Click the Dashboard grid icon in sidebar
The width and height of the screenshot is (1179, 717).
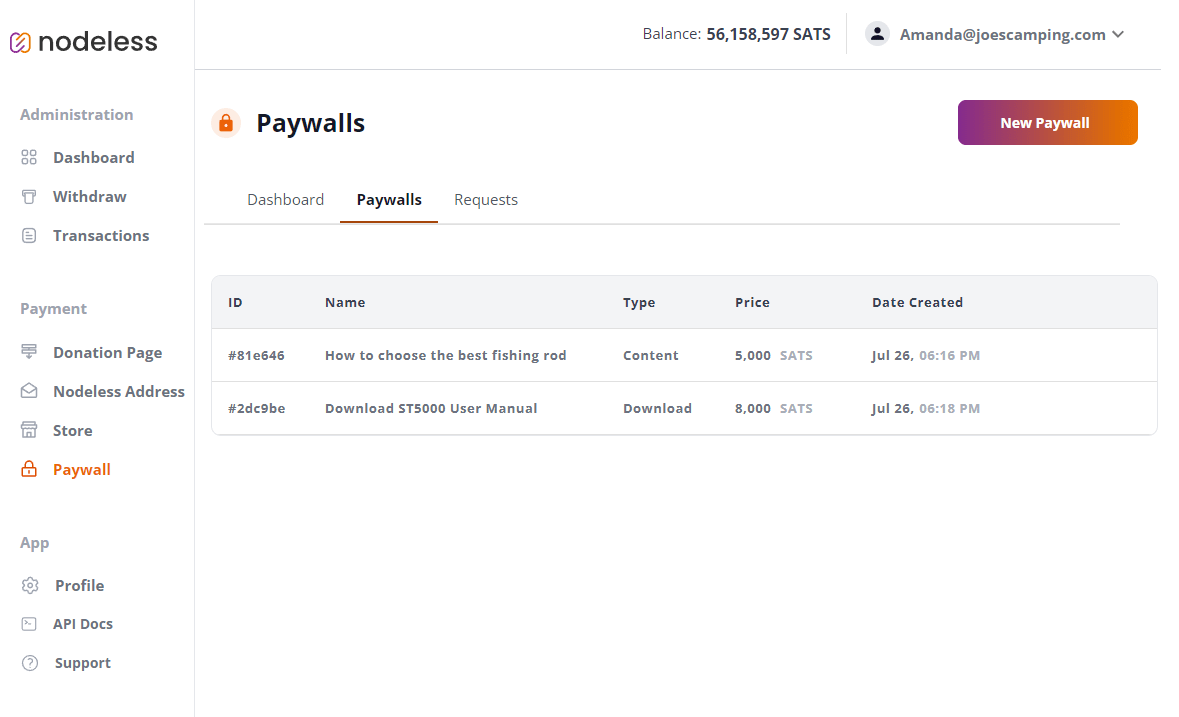pyautogui.click(x=29, y=157)
